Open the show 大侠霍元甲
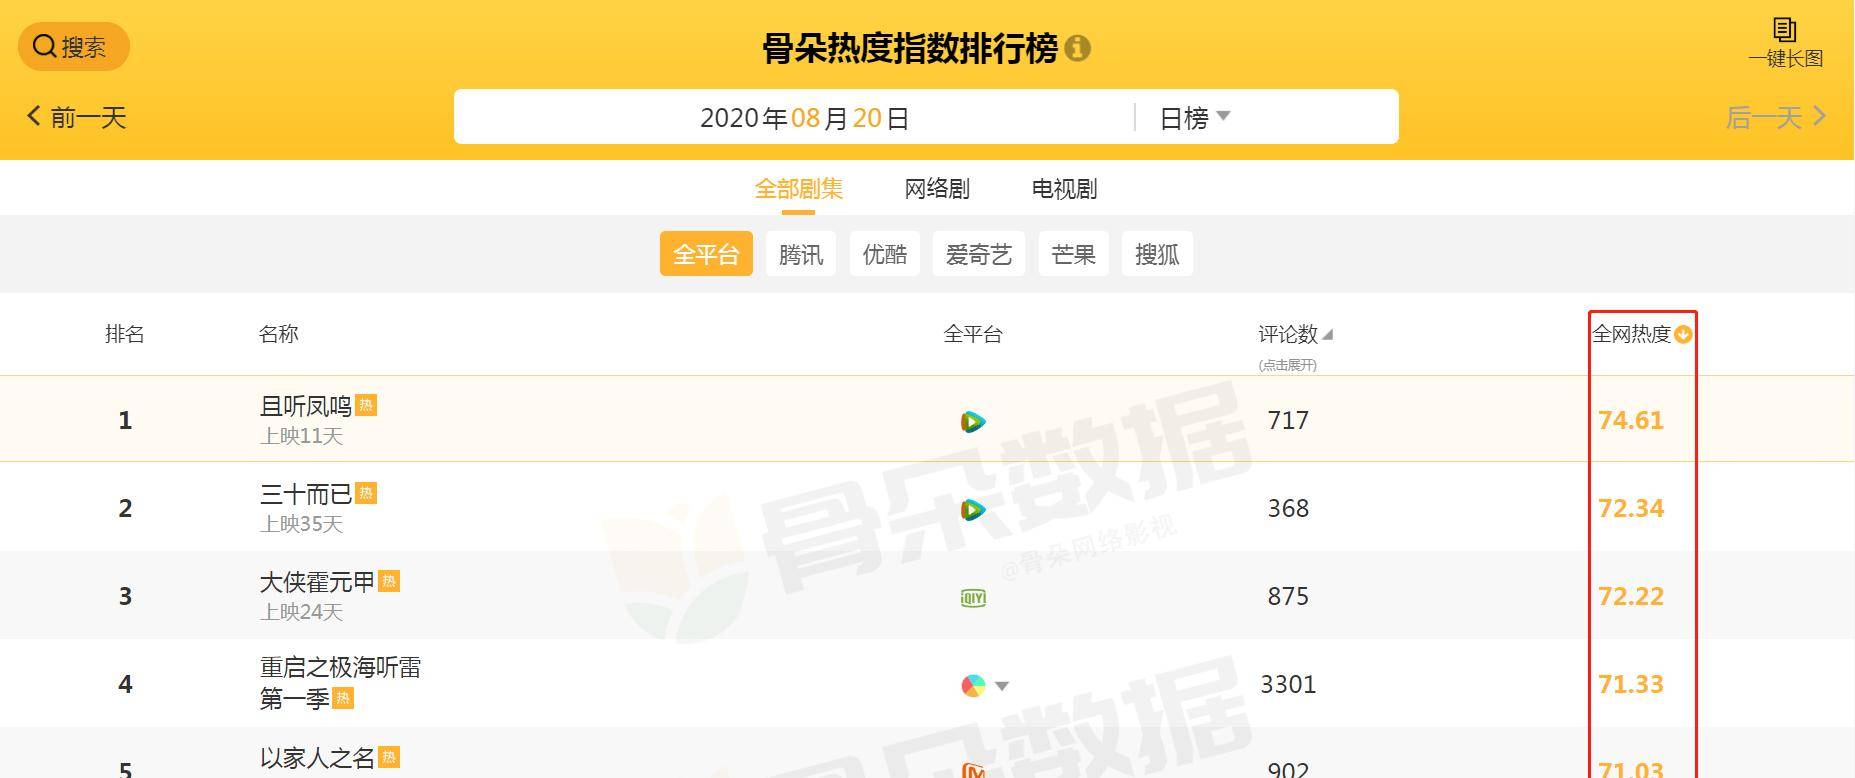The image size is (1855, 778). click(317, 582)
